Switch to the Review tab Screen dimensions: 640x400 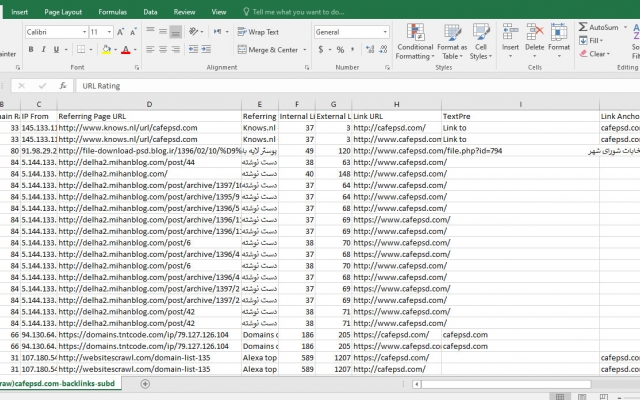tap(184, 12)
